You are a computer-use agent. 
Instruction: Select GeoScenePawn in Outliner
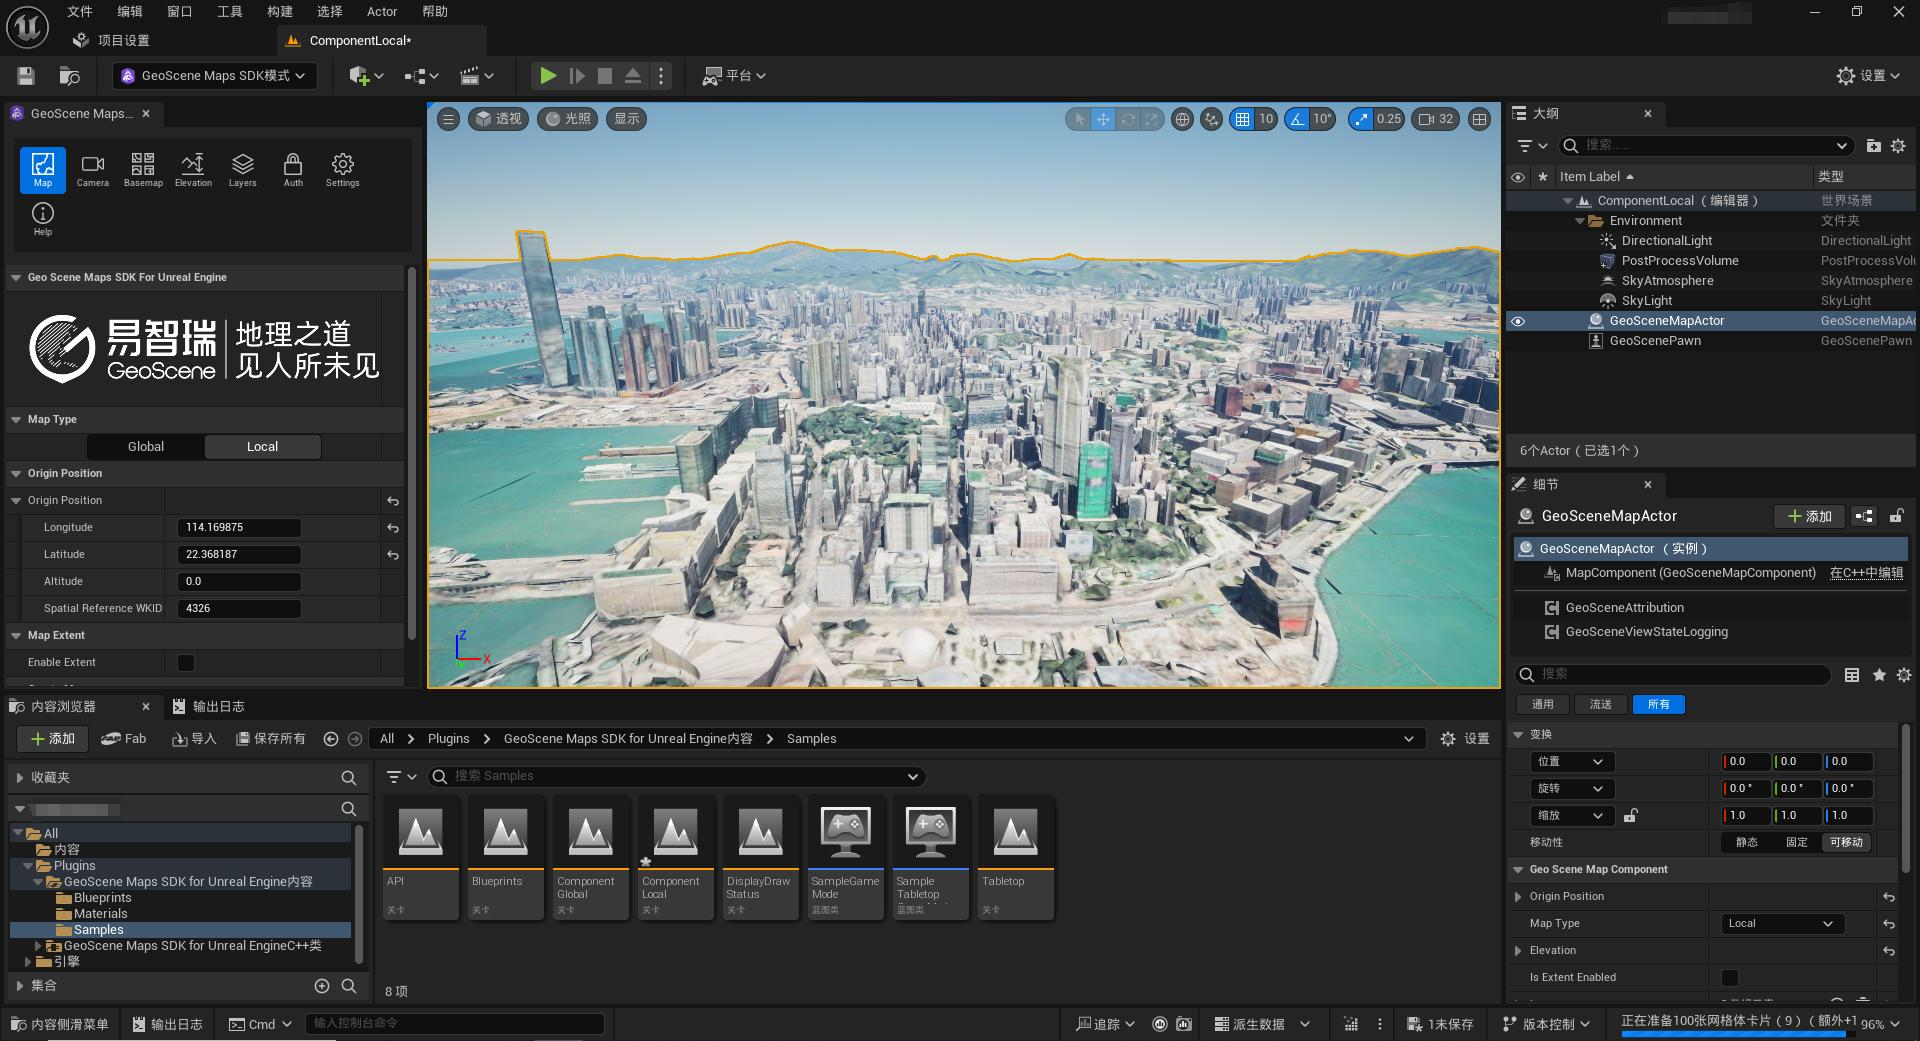(1655, 341)
